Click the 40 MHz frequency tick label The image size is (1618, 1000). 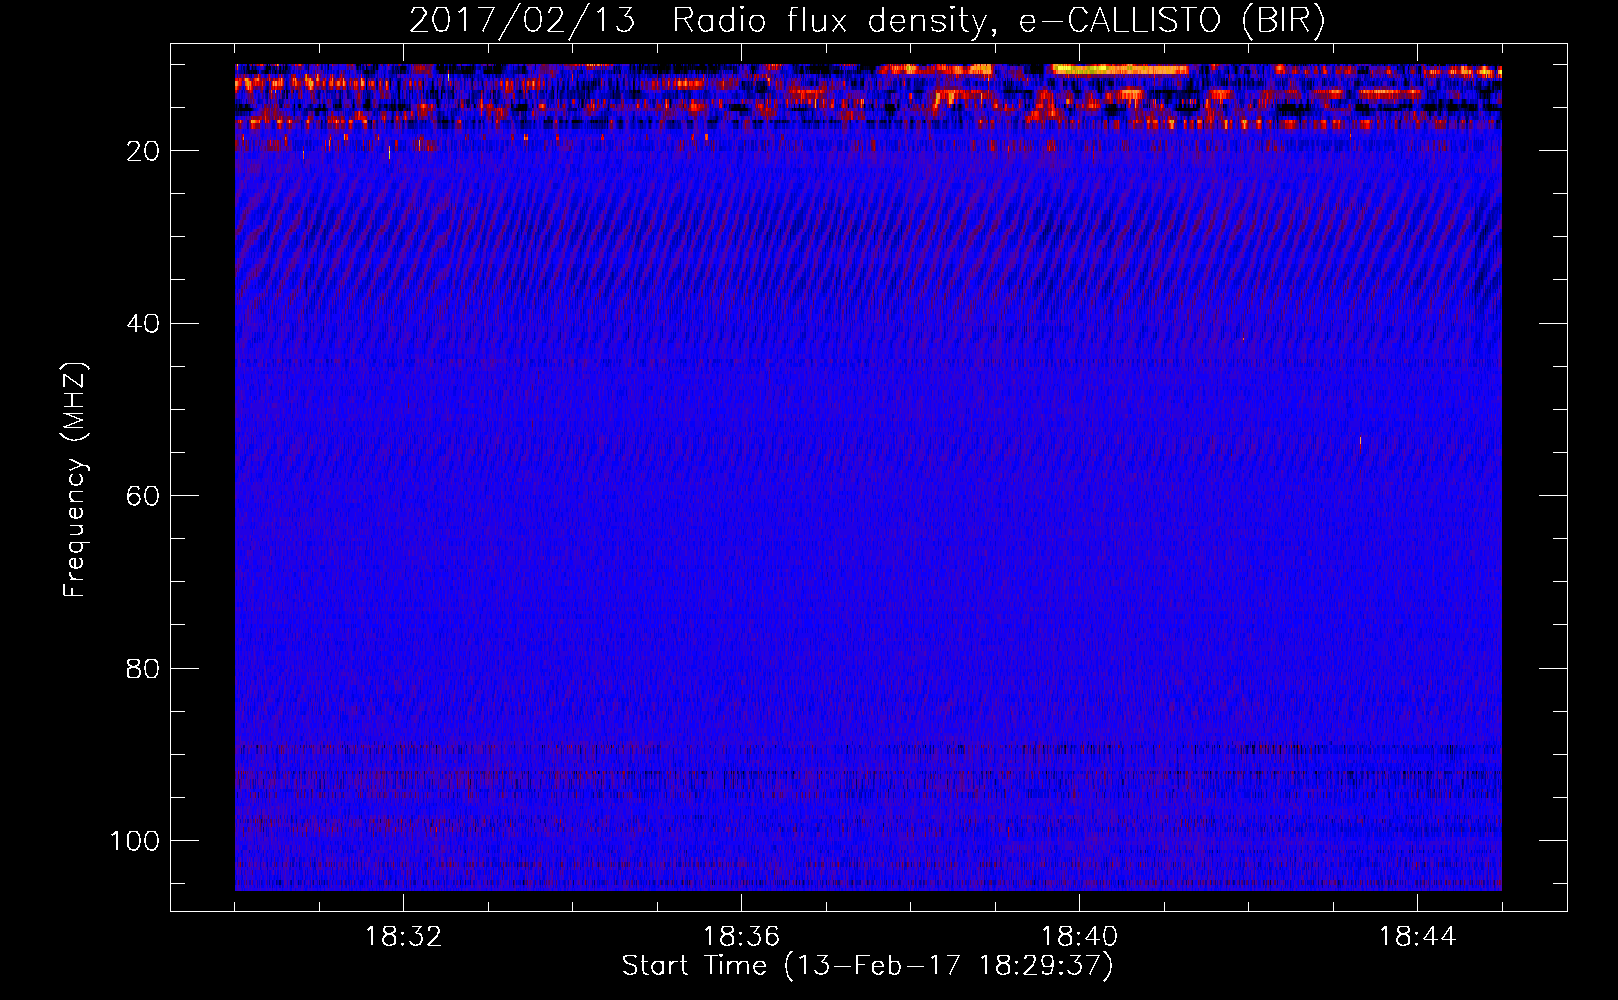click(144, 323)
